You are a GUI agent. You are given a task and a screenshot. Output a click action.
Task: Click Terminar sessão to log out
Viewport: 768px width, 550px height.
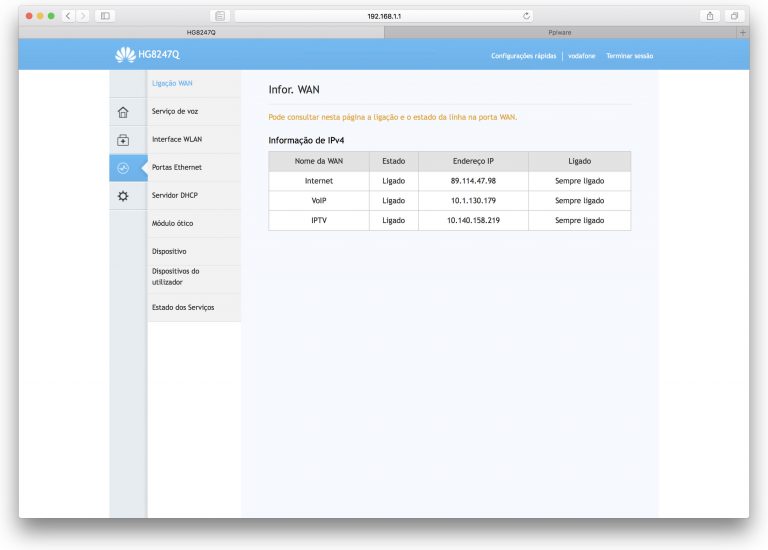629,56
